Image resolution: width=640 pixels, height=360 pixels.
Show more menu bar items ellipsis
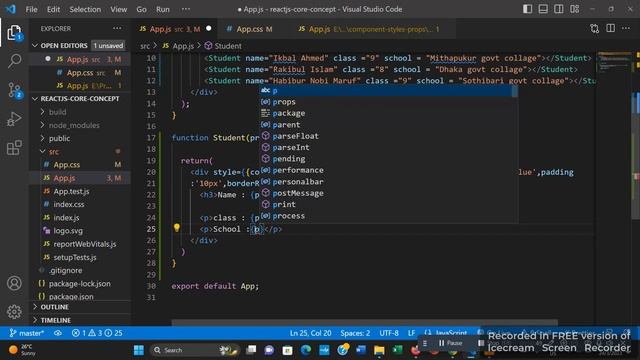coord(186,9)
